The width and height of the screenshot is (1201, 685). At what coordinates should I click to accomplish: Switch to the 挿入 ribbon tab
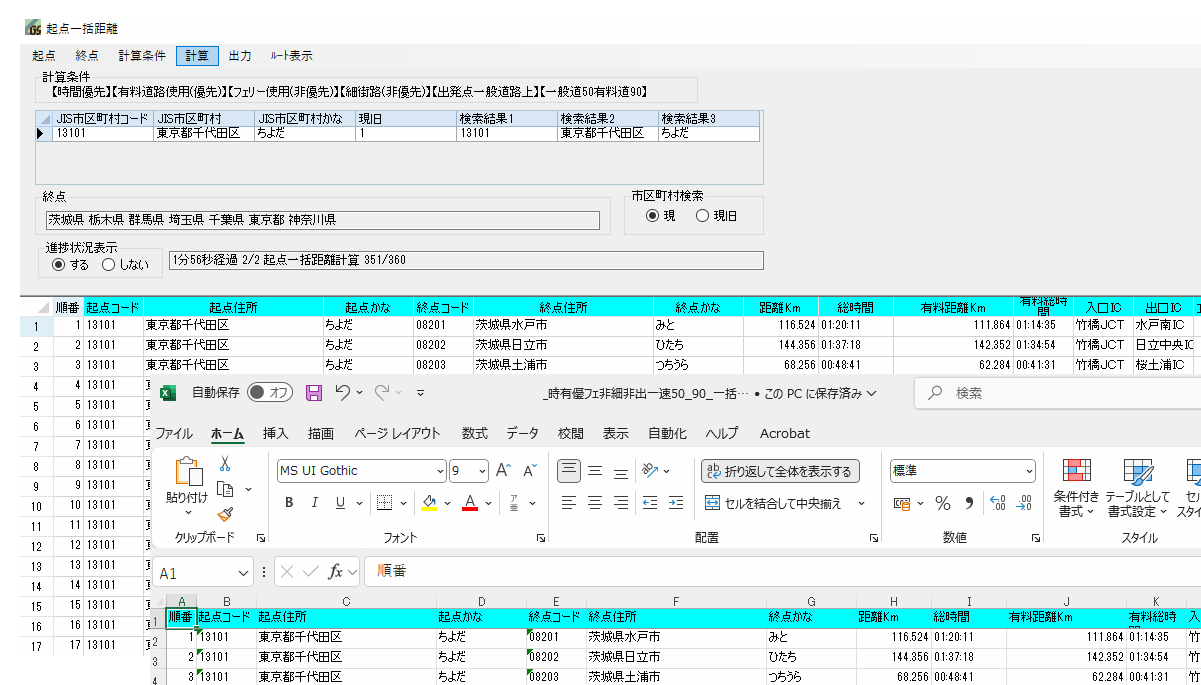275,433
